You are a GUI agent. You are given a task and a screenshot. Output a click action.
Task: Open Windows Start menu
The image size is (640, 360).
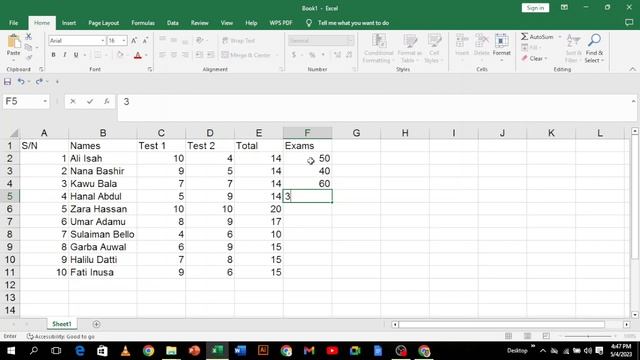tap(11, 351)
